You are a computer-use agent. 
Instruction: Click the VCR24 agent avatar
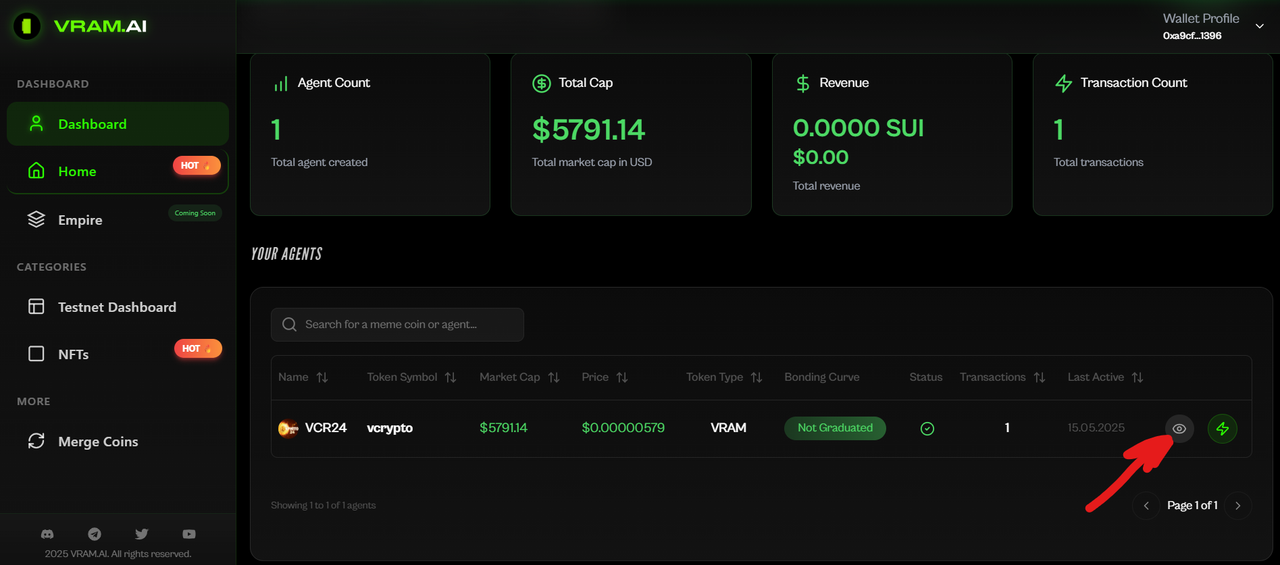click(288, 428)
